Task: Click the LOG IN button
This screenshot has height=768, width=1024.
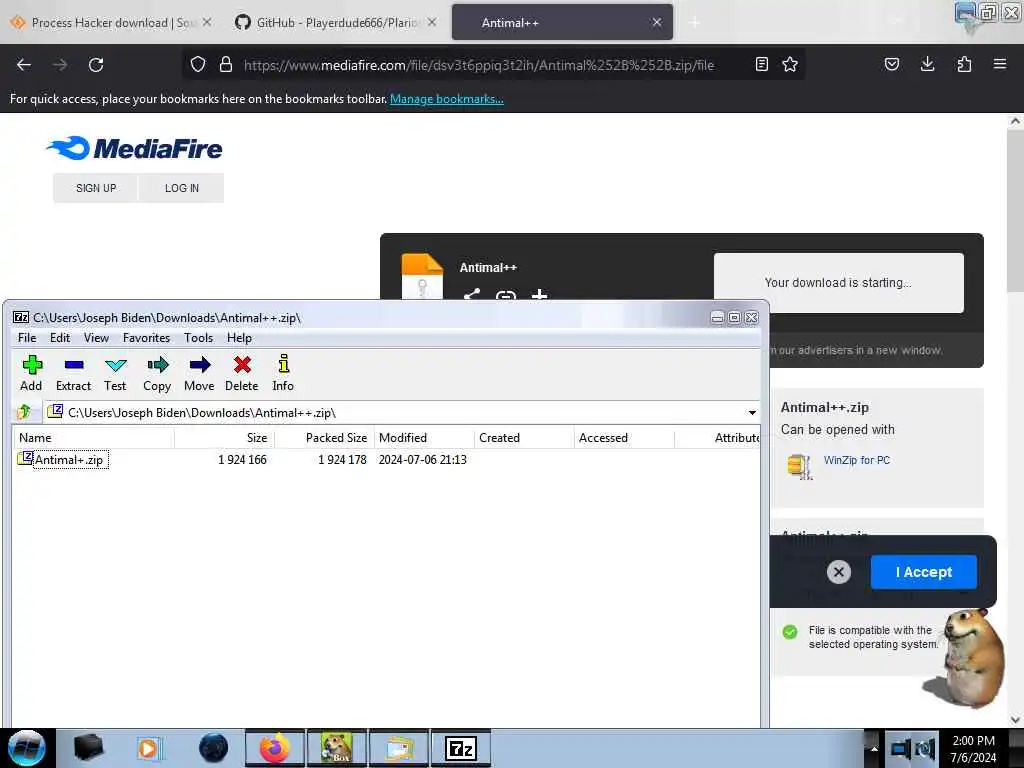Action: tap(182, 188)
